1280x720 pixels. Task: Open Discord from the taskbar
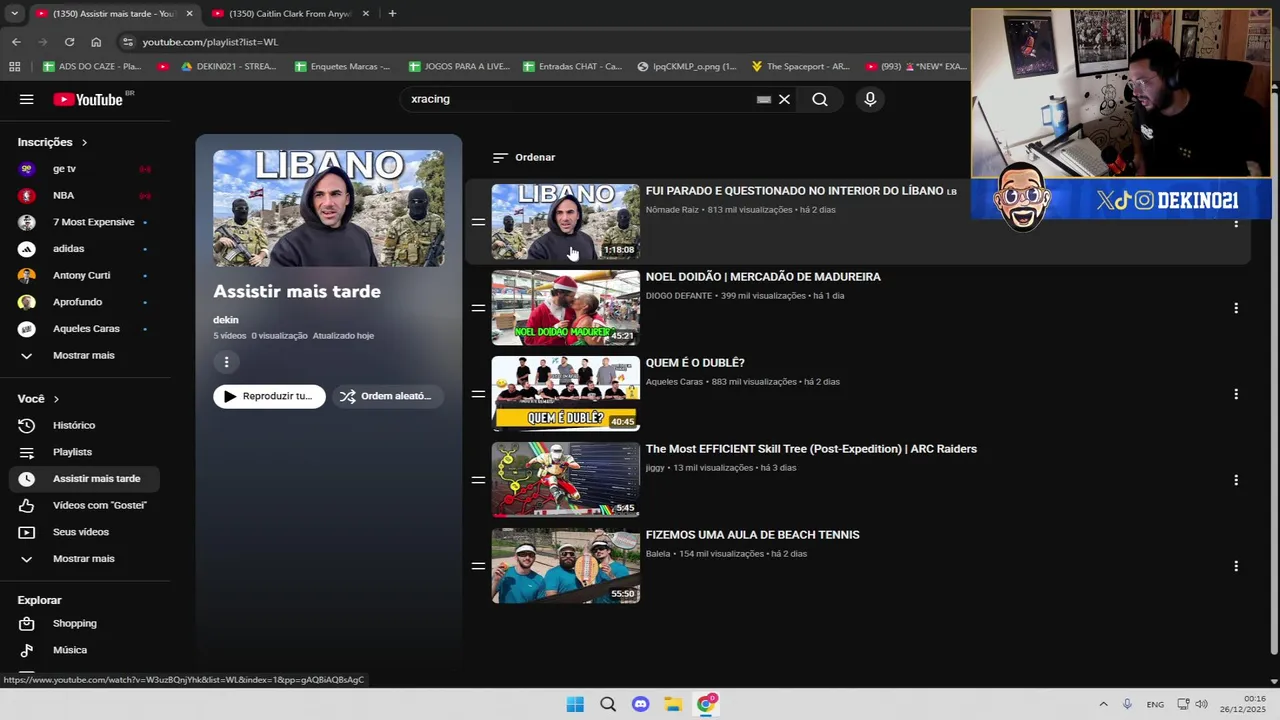(x=640, y=704)
